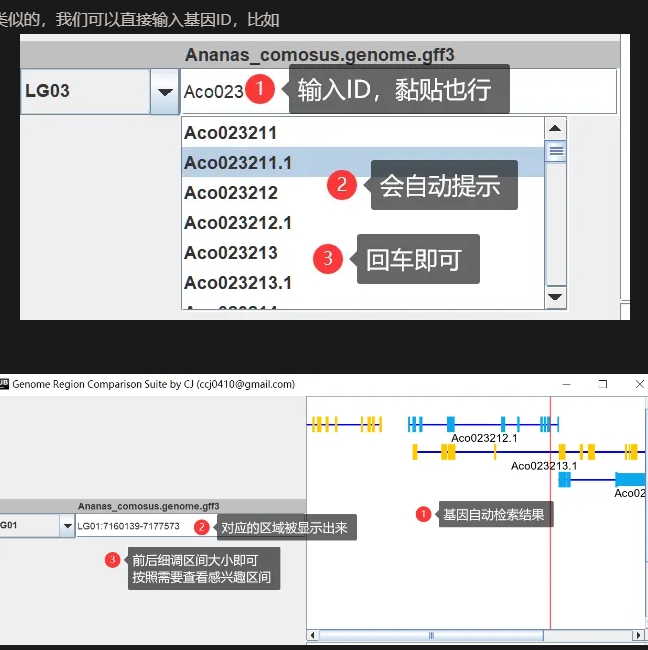Viewport: 648px width, 650px height.
Task: Click the suggestion list scroll-up arrow
Action: click(x=555, y=129)
